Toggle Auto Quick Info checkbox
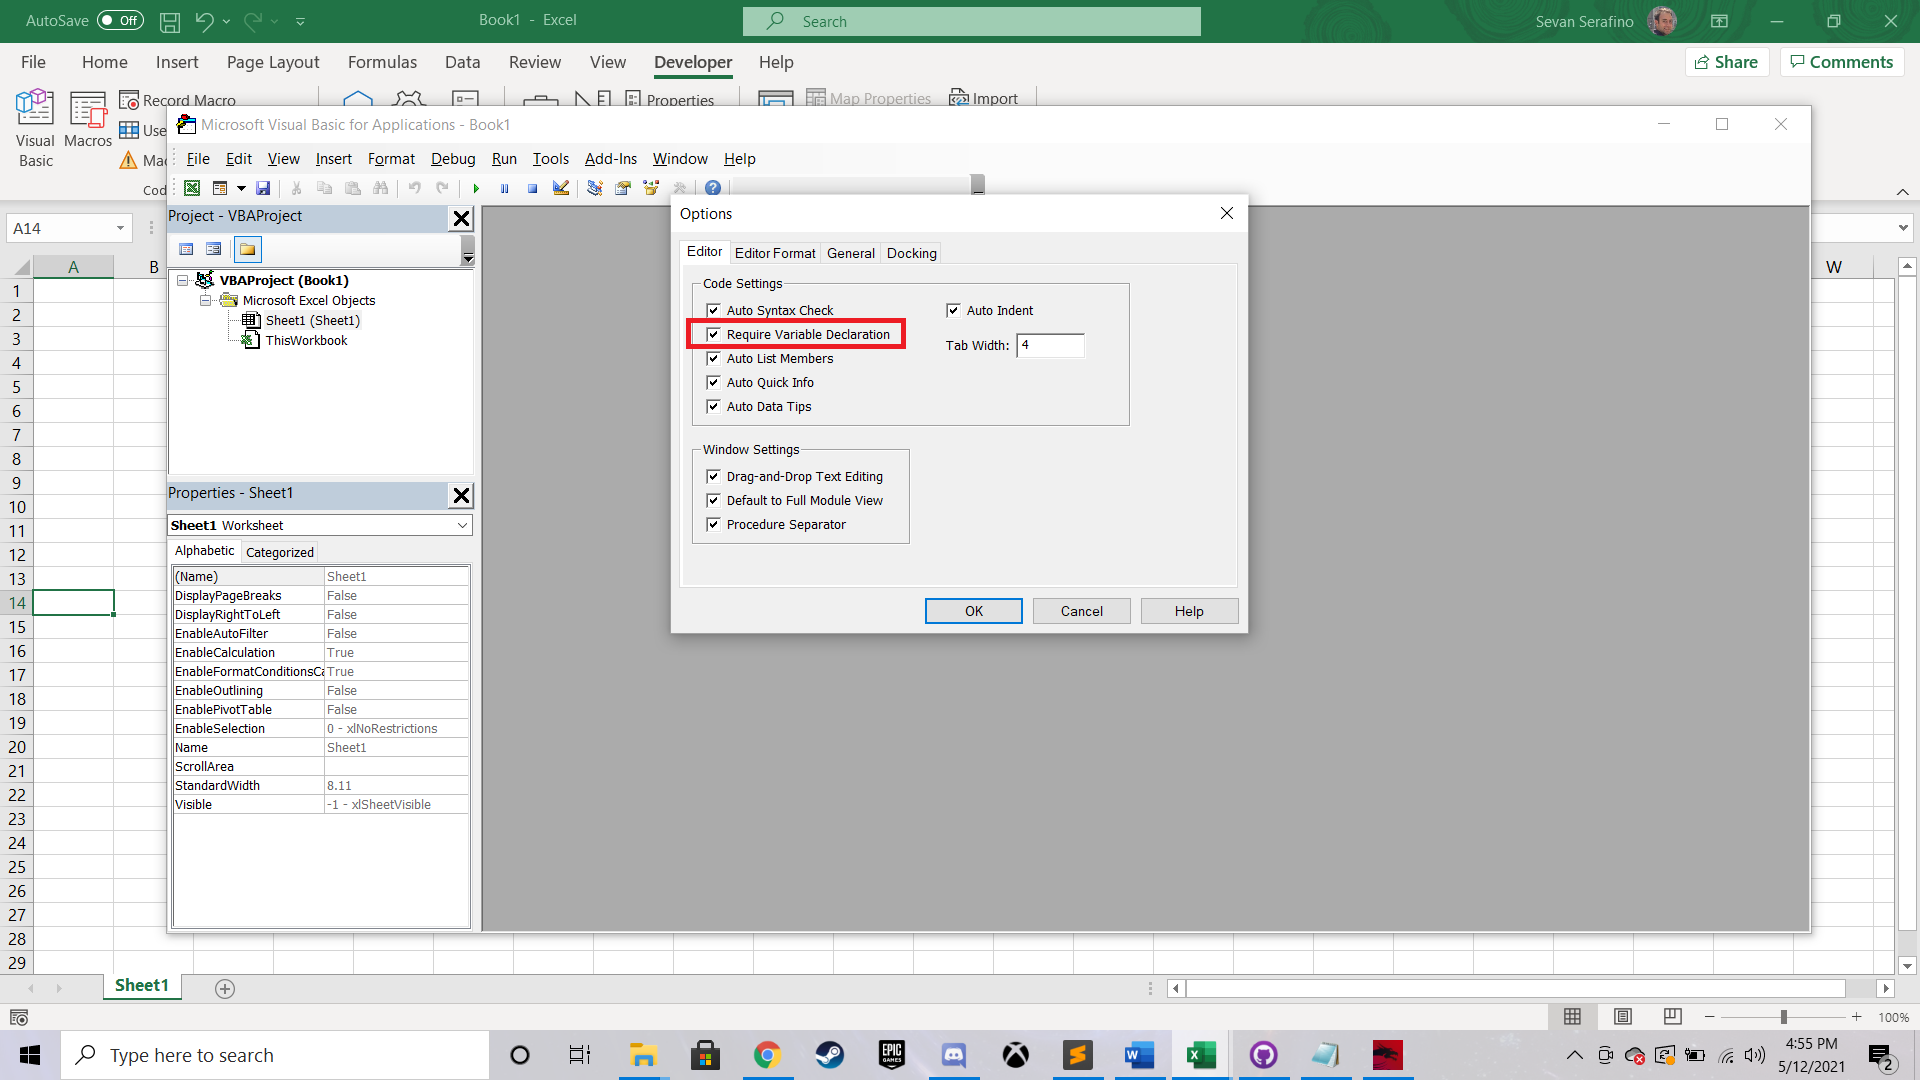Screen dimensions: 1920x1080 click(x=713, y=382)
